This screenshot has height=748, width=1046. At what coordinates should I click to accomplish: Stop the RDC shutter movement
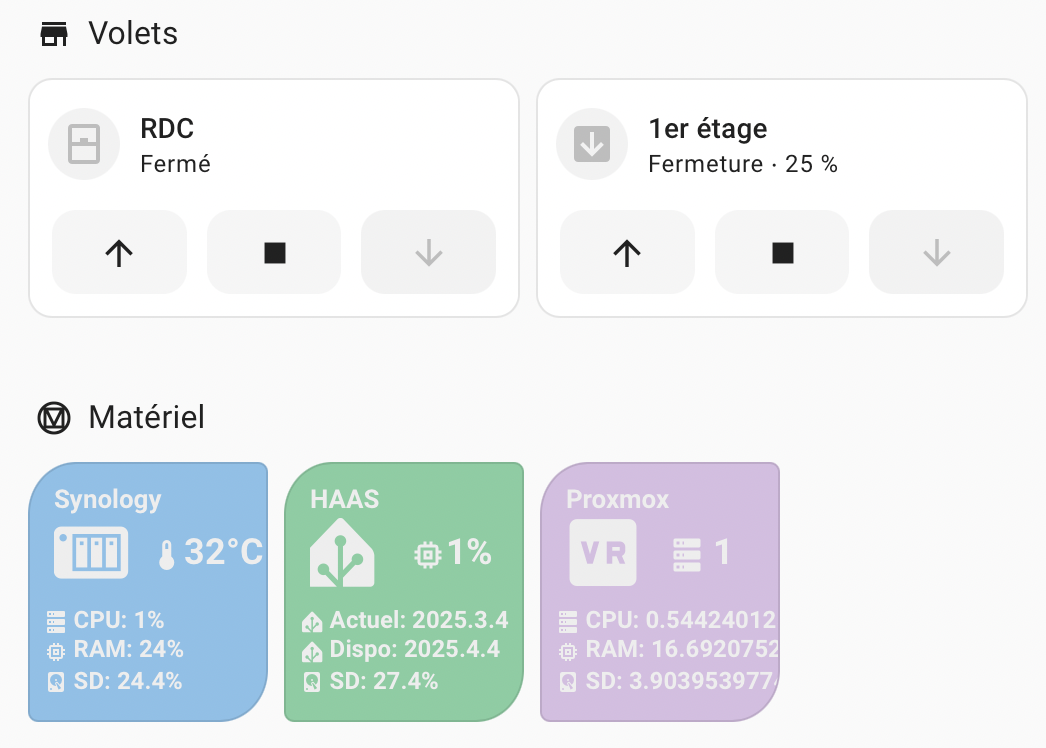pyautogui.click(x=274, y=252)
